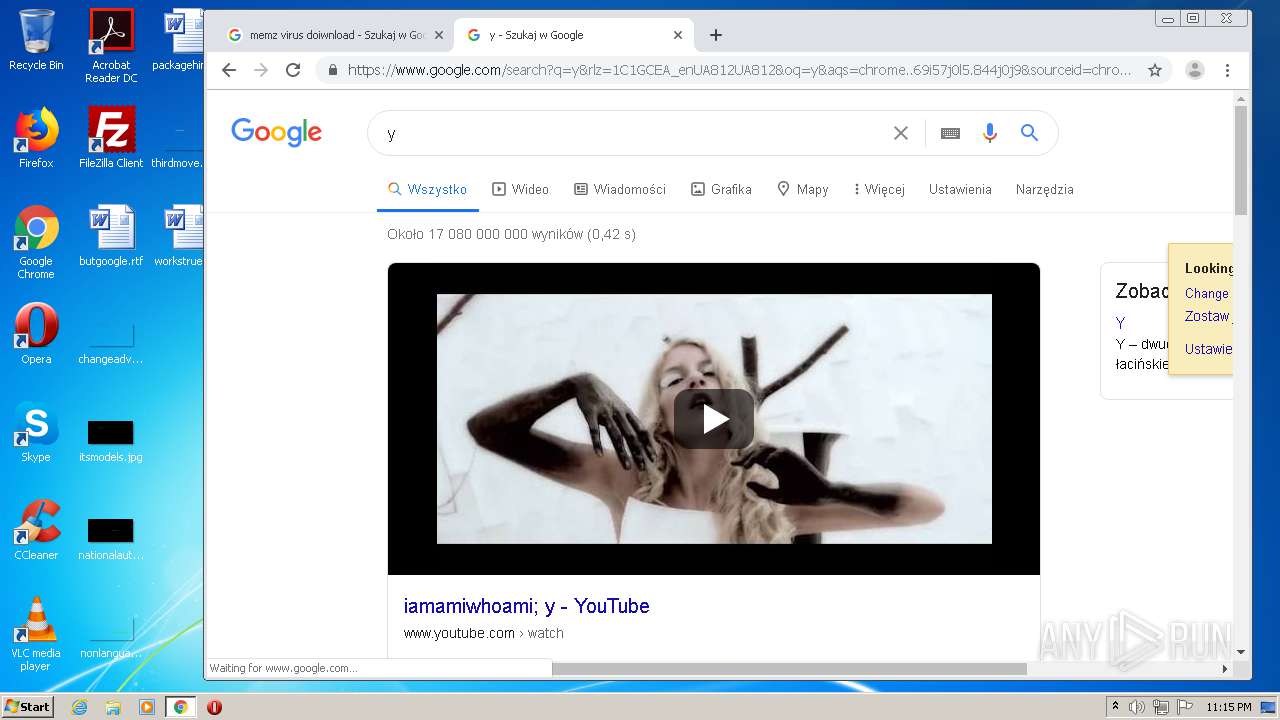Switch to Wiadomości results

pyautogui.click(x=620, y=189)
